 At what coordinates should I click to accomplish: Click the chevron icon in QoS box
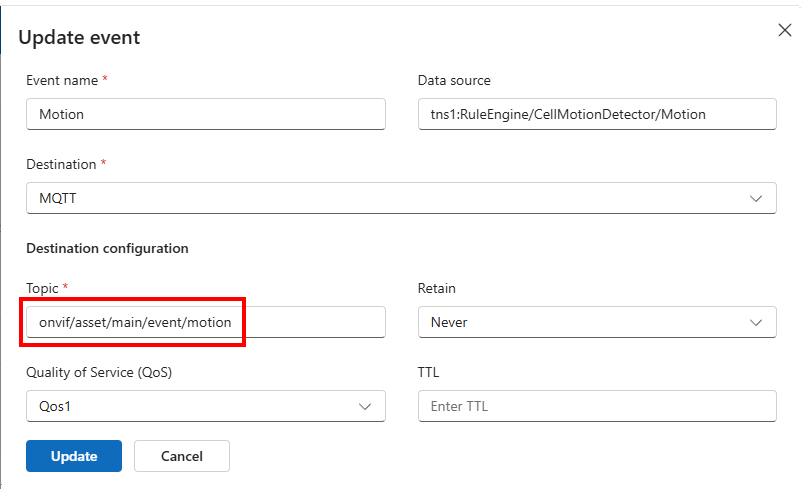(x=364, y=406)
